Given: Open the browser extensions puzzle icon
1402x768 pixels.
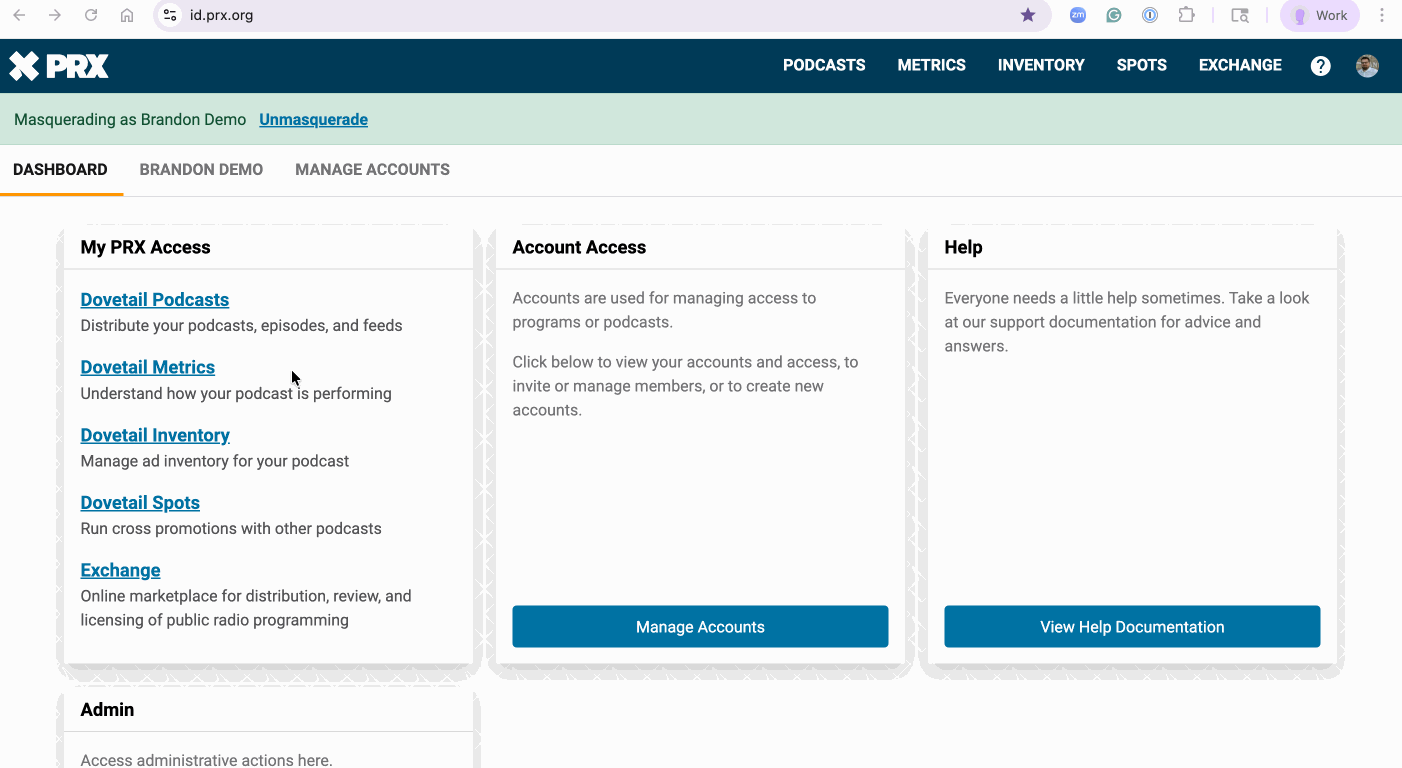Looking at the screenshot, I should (1186, 15).
